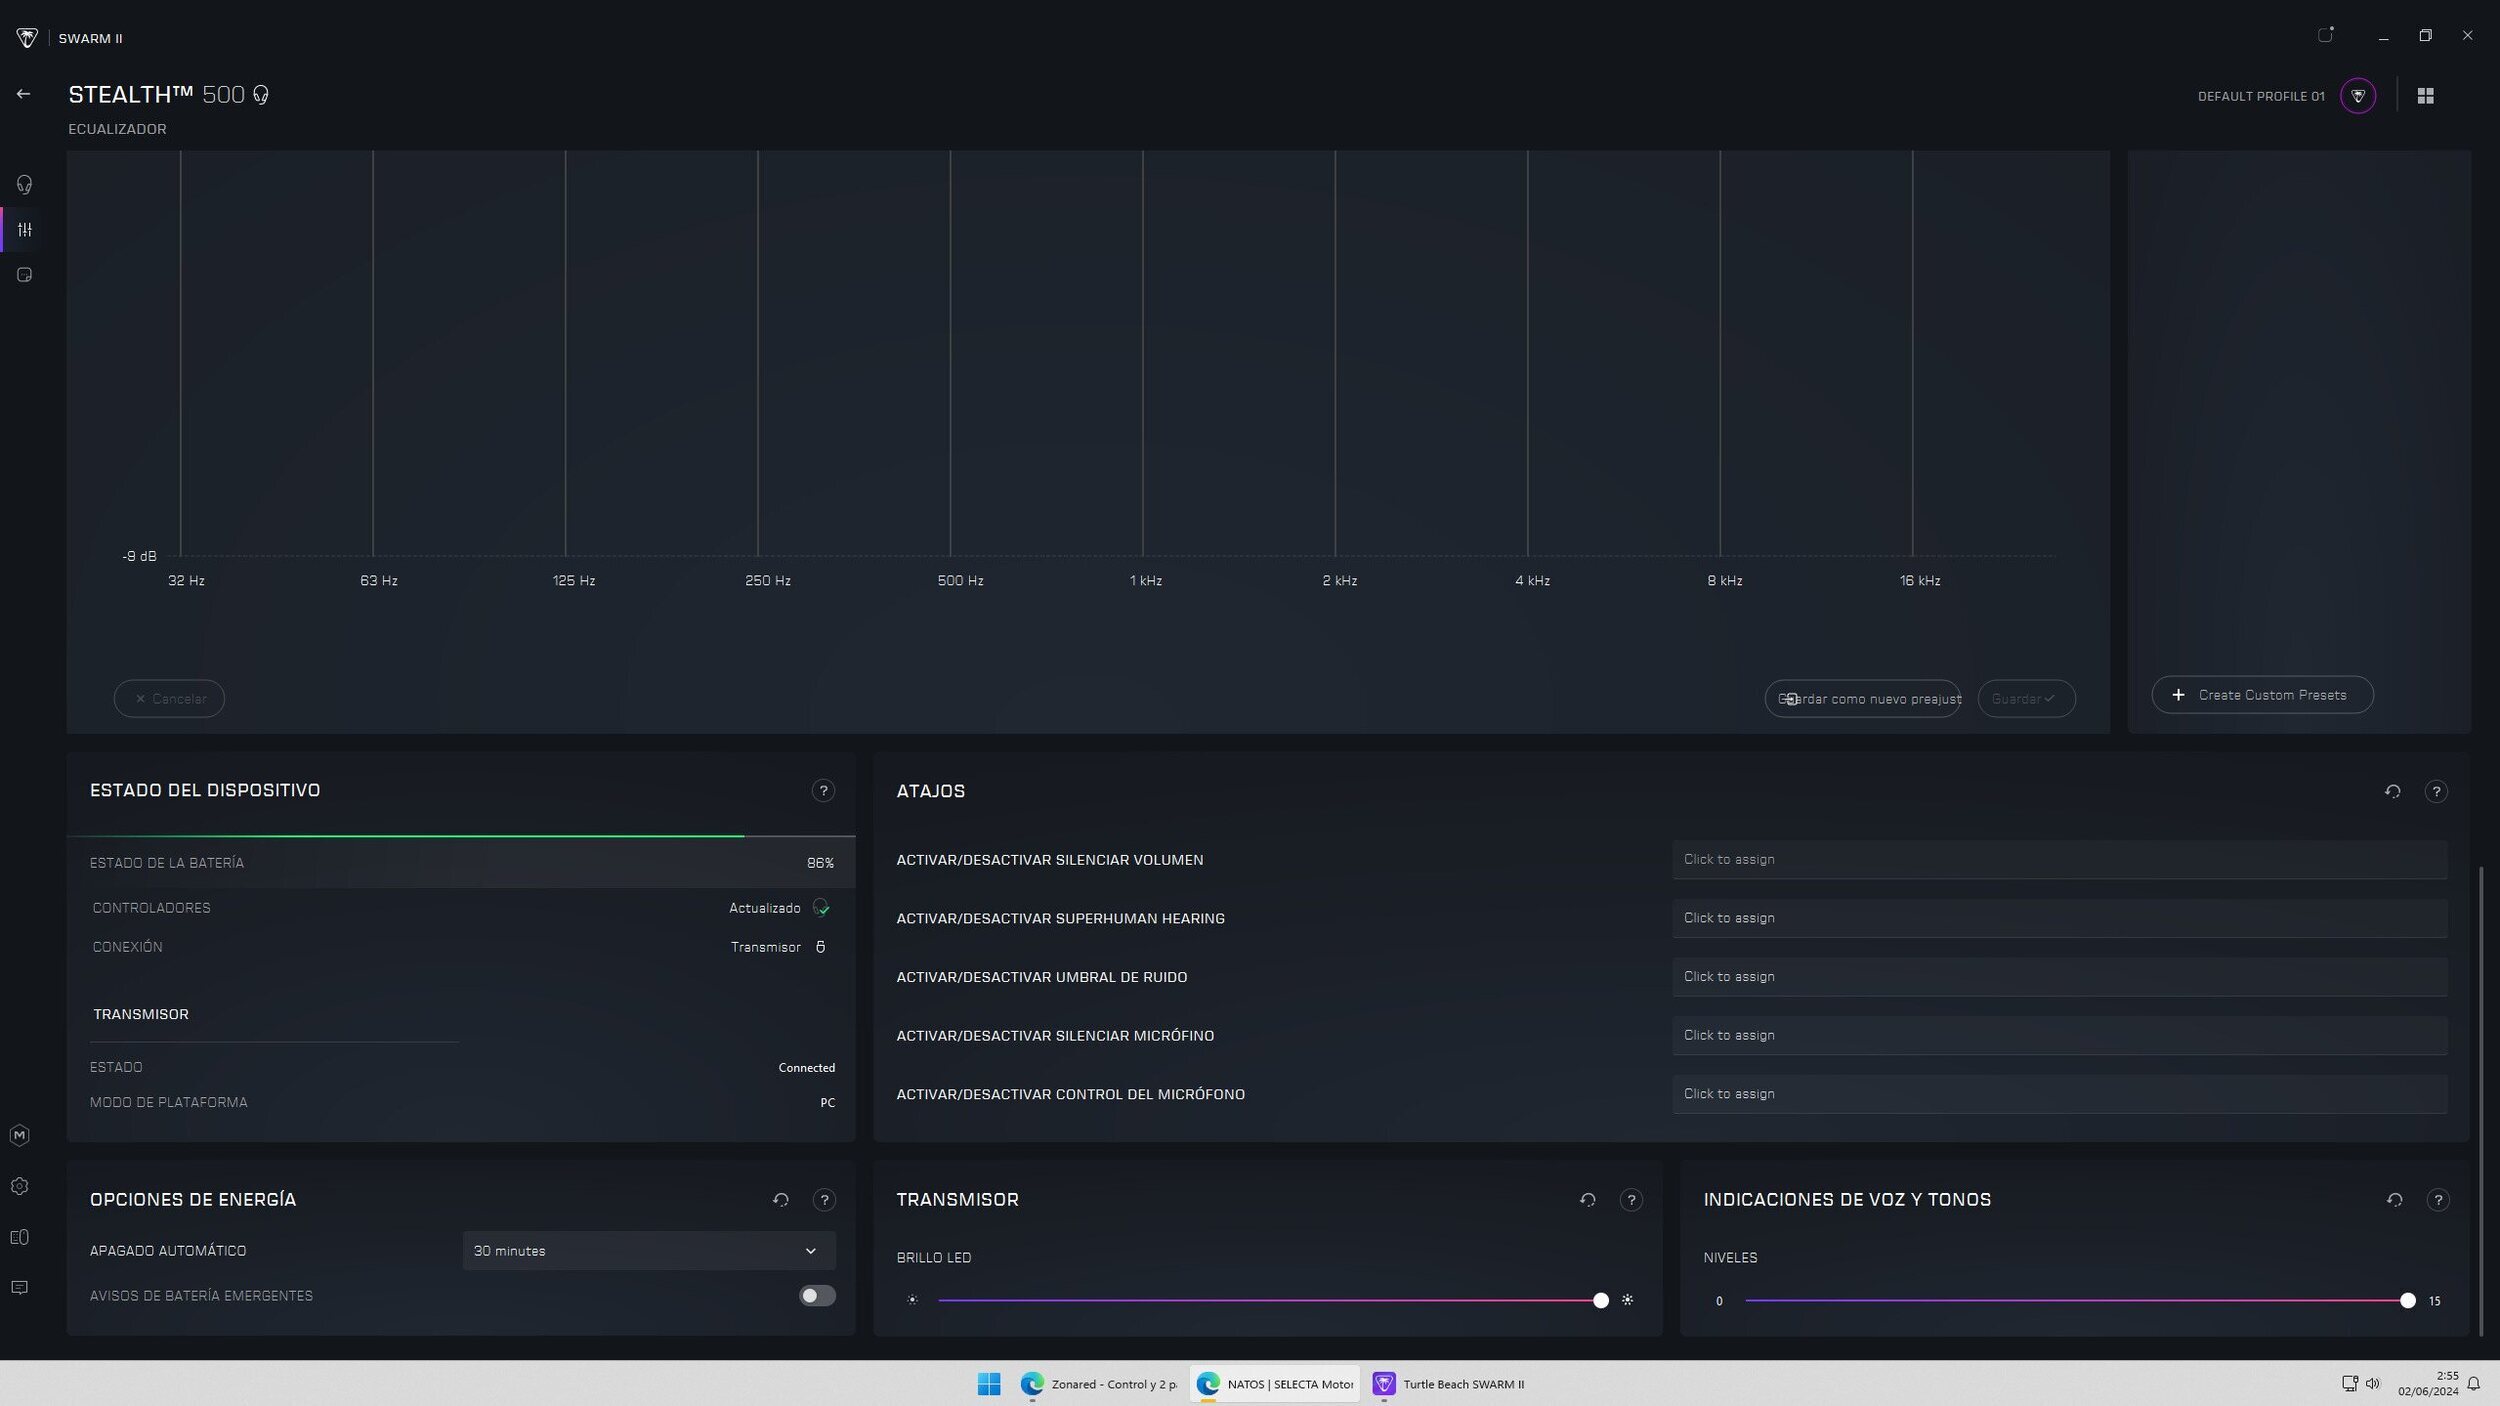Click the profile grid/apps icon top right
The height and width of the screenshot is (1406, 2500).
point(2424,96)
